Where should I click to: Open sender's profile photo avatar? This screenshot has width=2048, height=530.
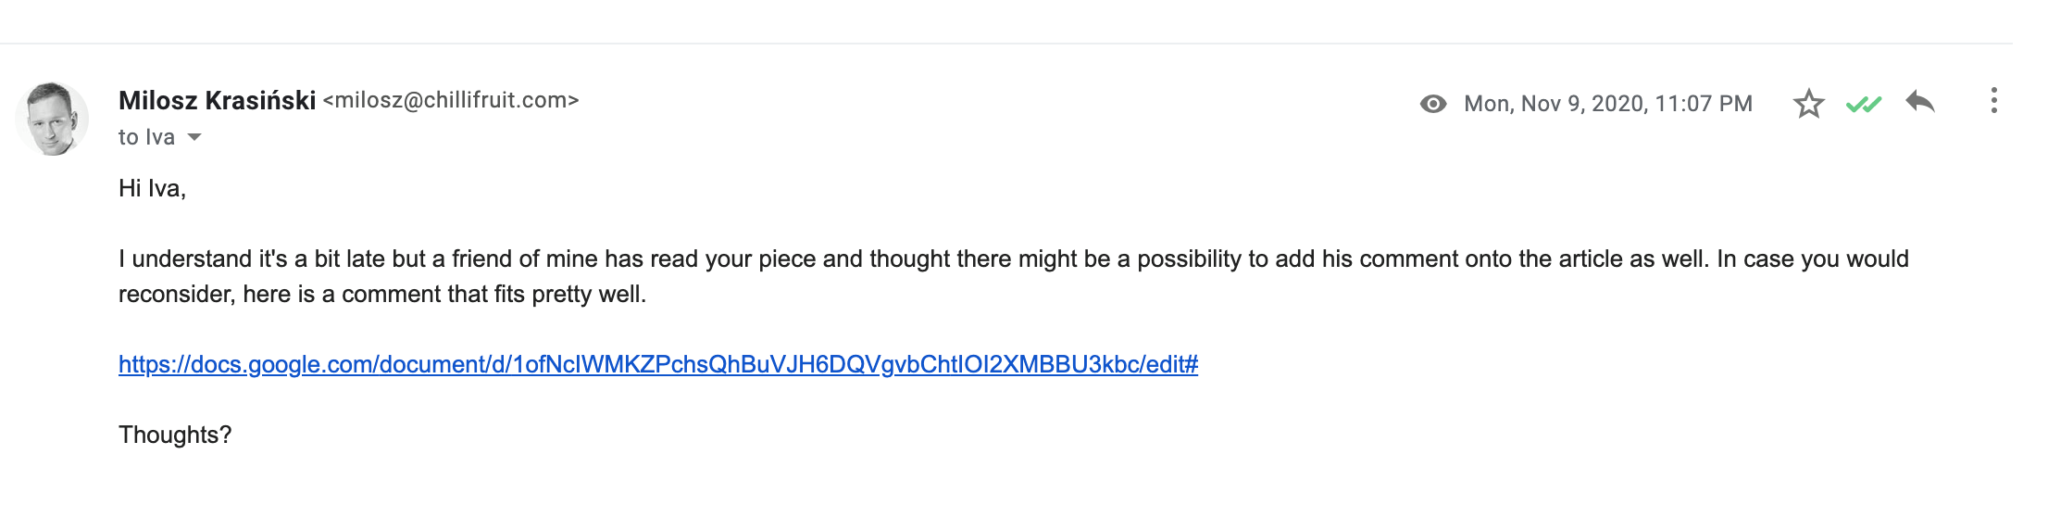click(x=52, y=119)
